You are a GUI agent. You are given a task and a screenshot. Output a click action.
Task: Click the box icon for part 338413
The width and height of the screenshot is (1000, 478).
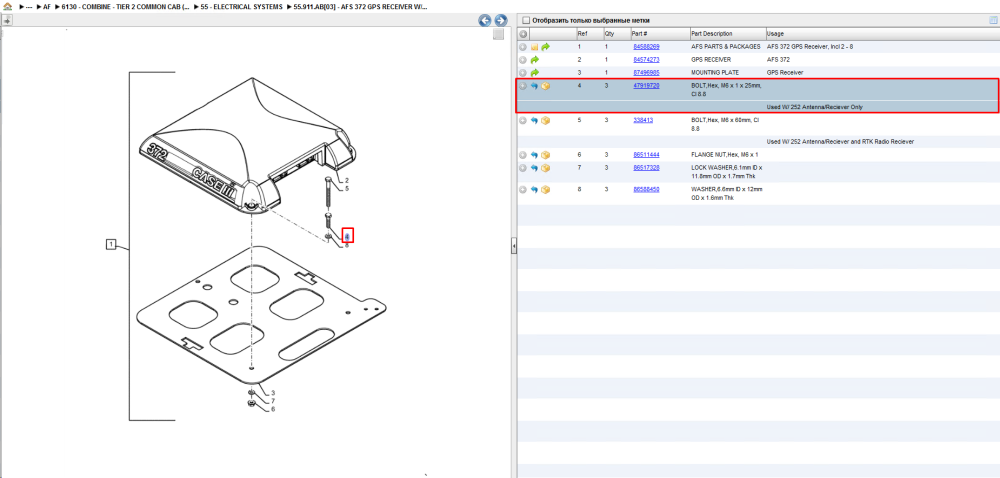pyautogui.click(x=546, y=120)
